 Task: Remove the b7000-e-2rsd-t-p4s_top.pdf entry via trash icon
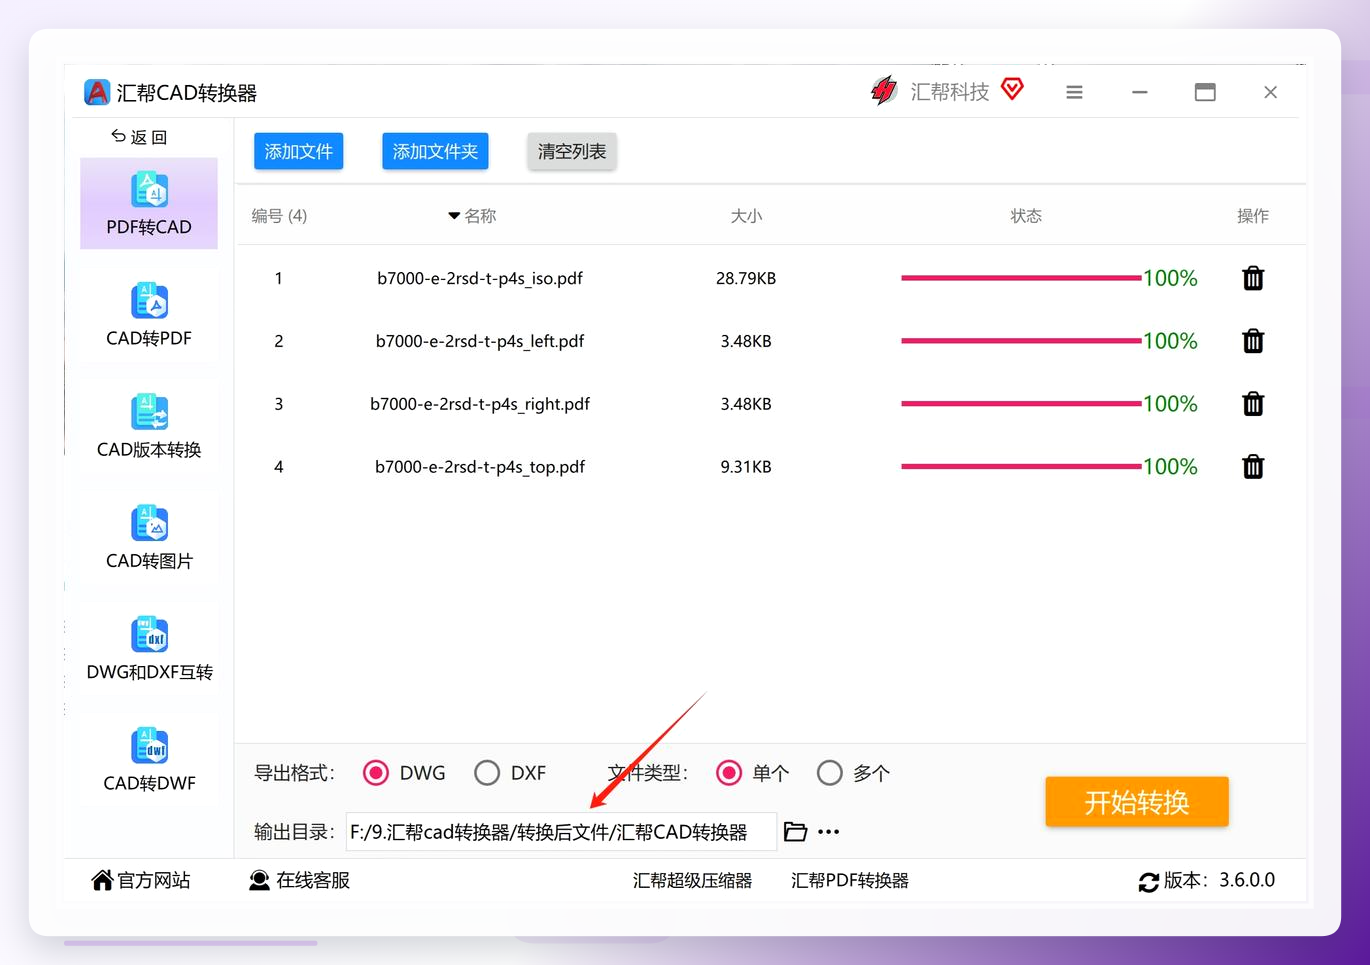point(1253,467)
